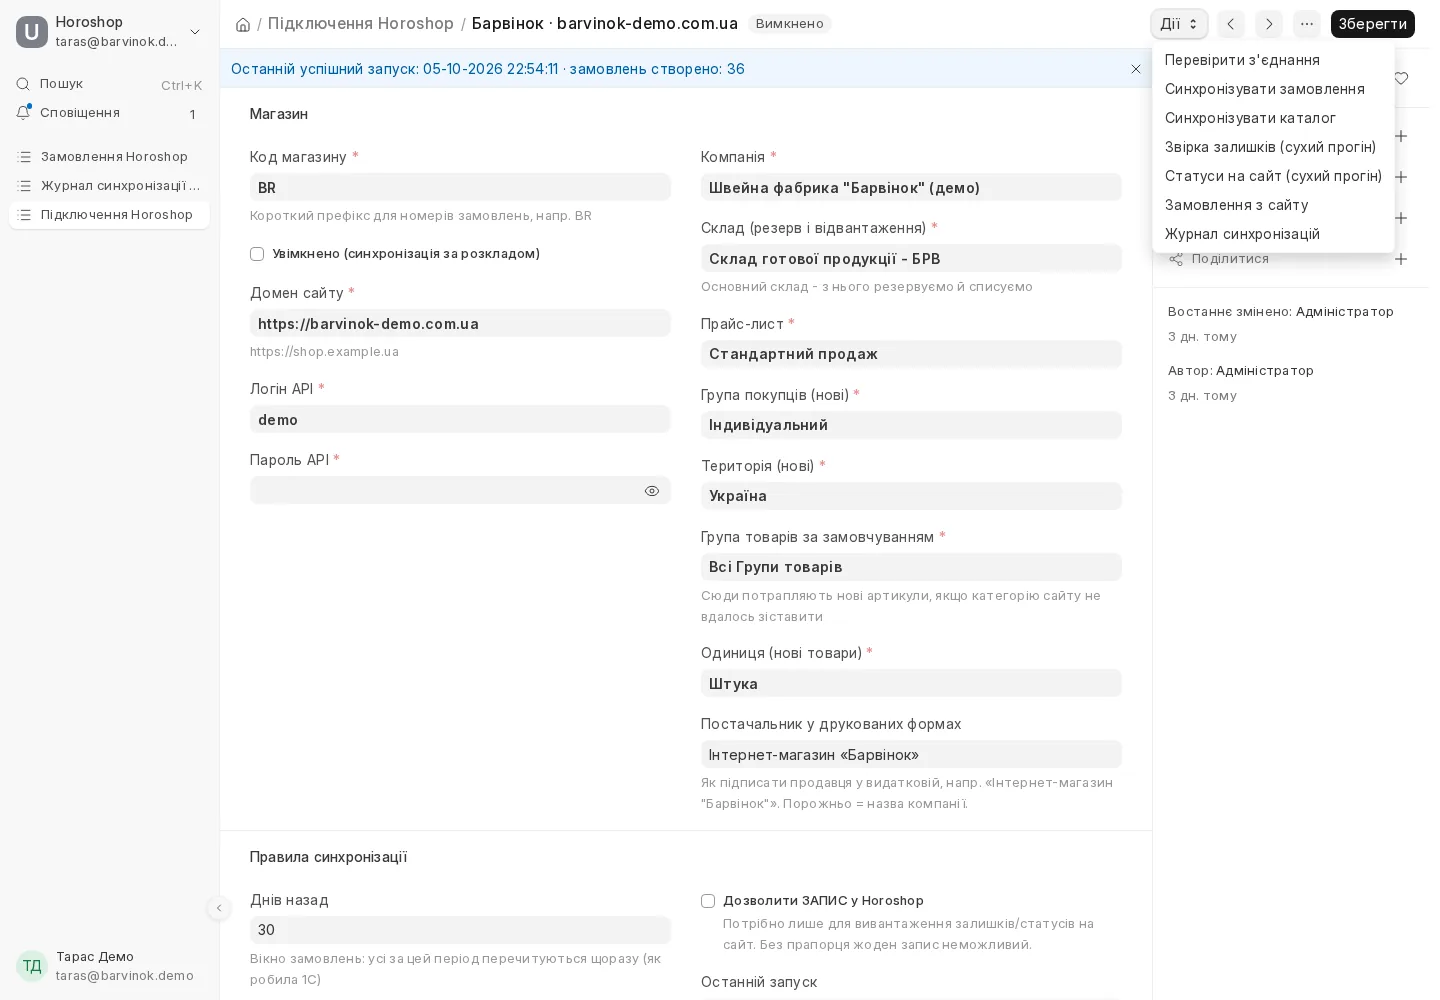Choose Перевірити з'єднання from menu

pyautogui.click(x=1273, y=60)
